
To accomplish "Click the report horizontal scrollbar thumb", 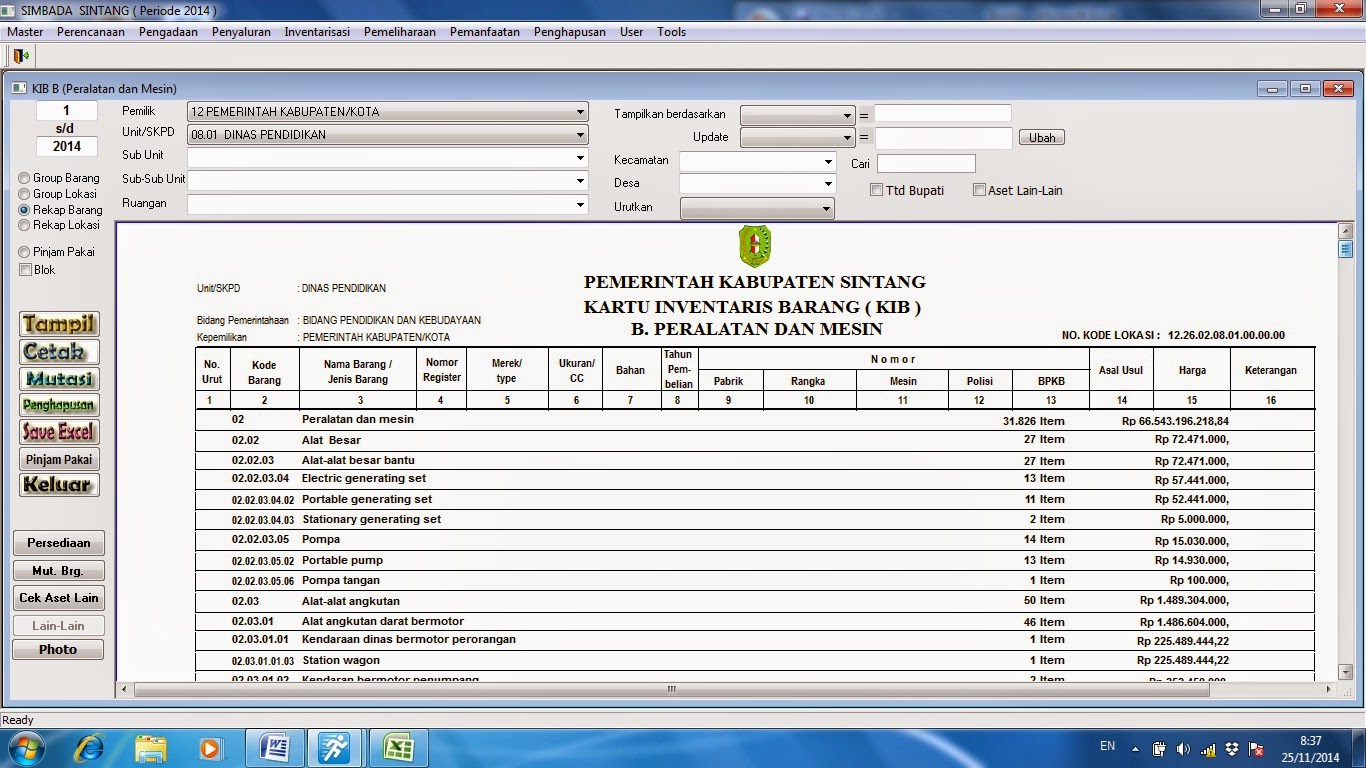I will coord(671,689).
